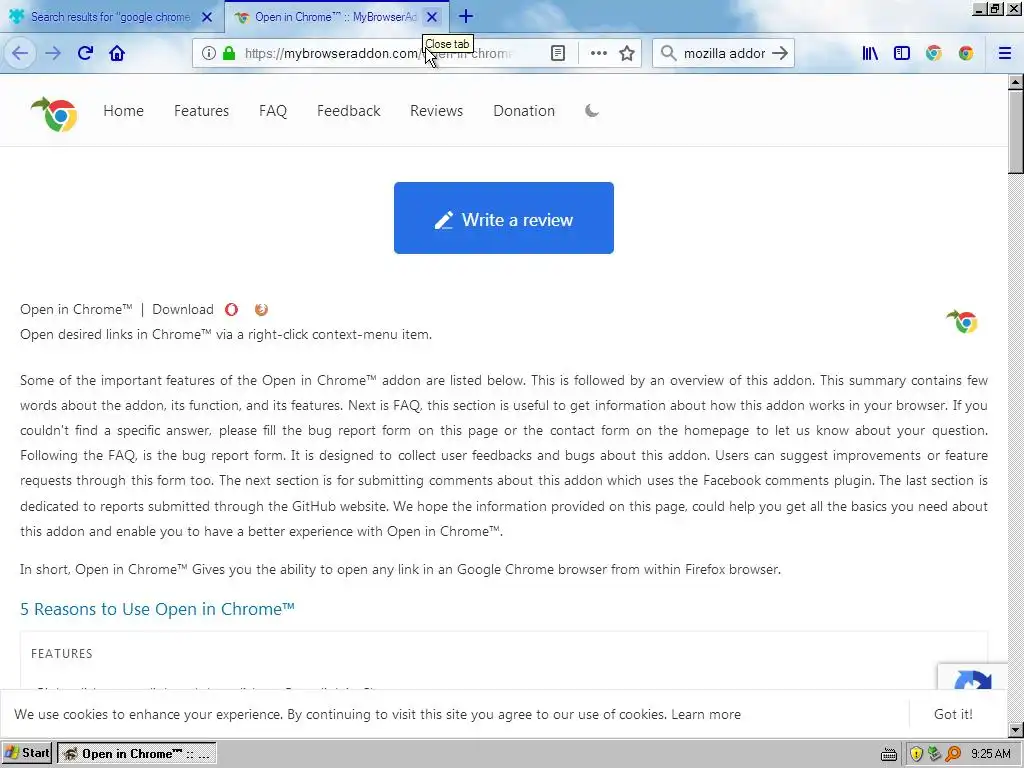Click the Download link text
Image resolution: width=1024 pixels, height=768 pixels.
click(x=183, y=310)
